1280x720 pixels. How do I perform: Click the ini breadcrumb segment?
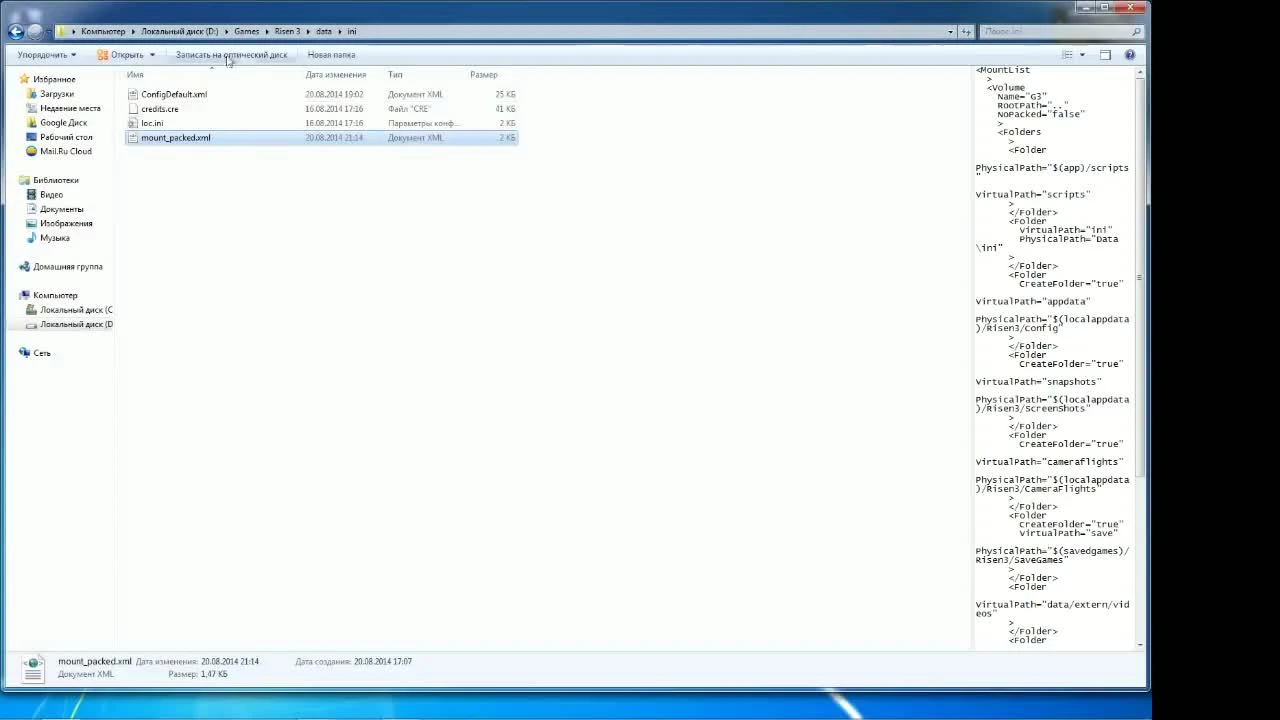tap(352, 32)
